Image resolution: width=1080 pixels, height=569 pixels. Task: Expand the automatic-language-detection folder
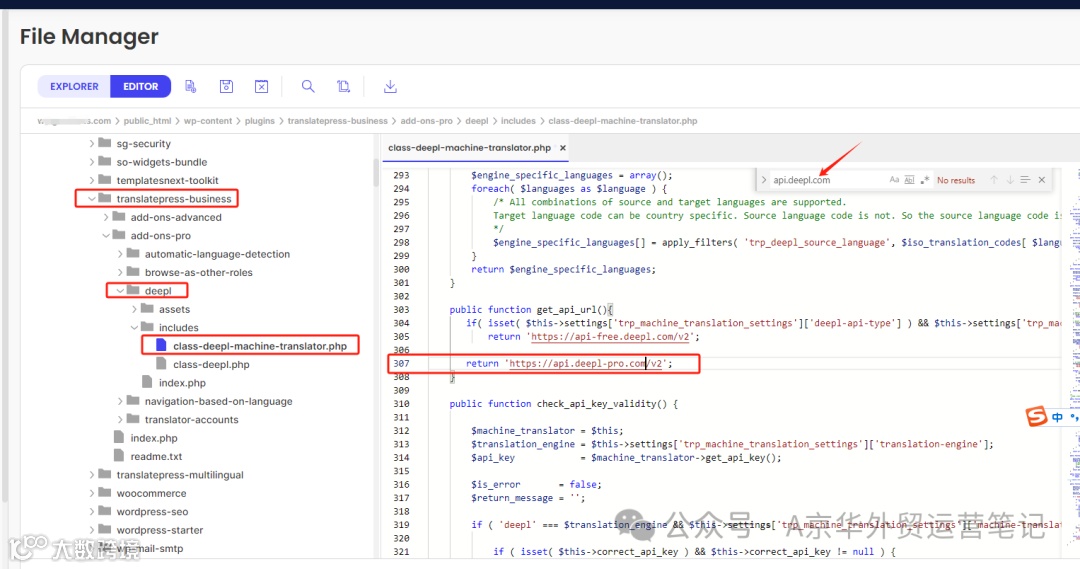[120, 254]
